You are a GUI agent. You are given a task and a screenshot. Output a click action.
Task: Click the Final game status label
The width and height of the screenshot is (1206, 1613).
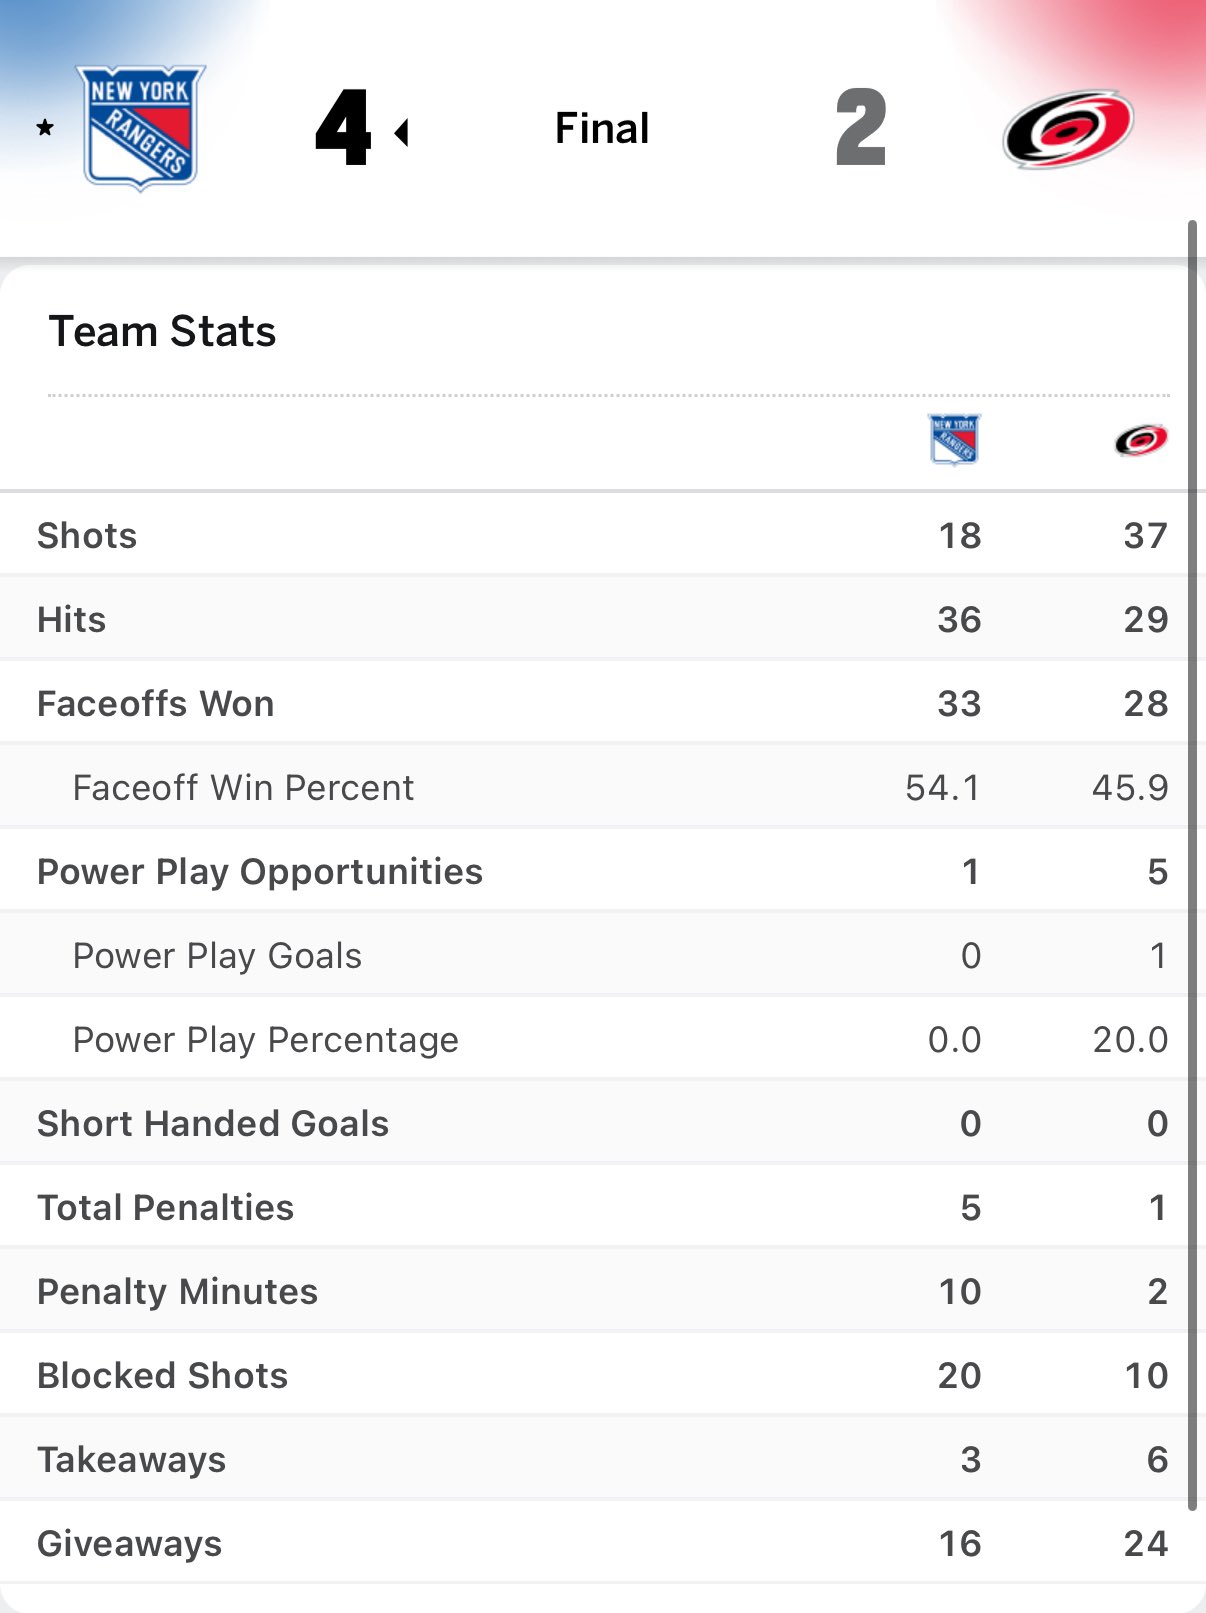coord(602,128)
